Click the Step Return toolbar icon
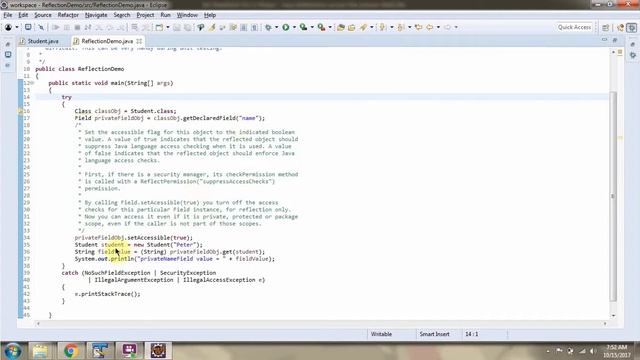 [x=120, y=27]
